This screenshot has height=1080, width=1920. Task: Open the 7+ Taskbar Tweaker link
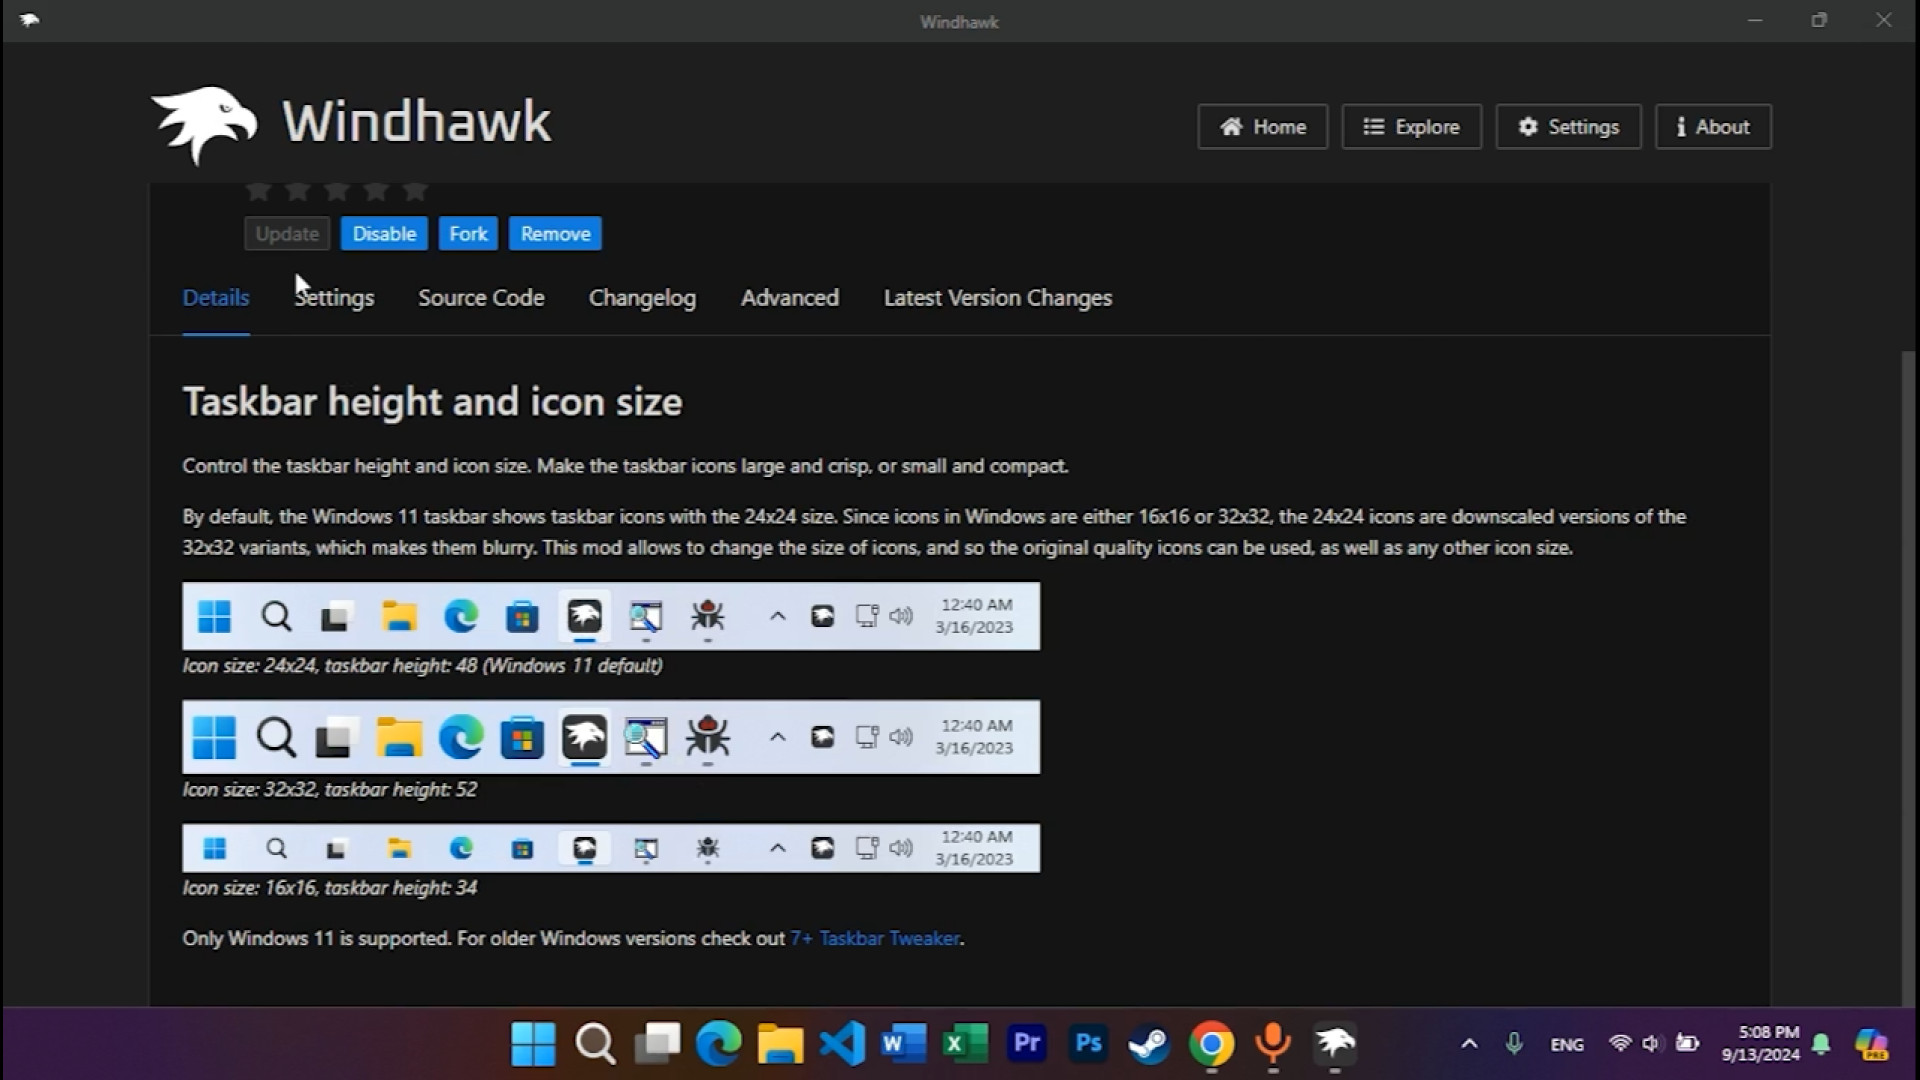[x=875, y=938]
